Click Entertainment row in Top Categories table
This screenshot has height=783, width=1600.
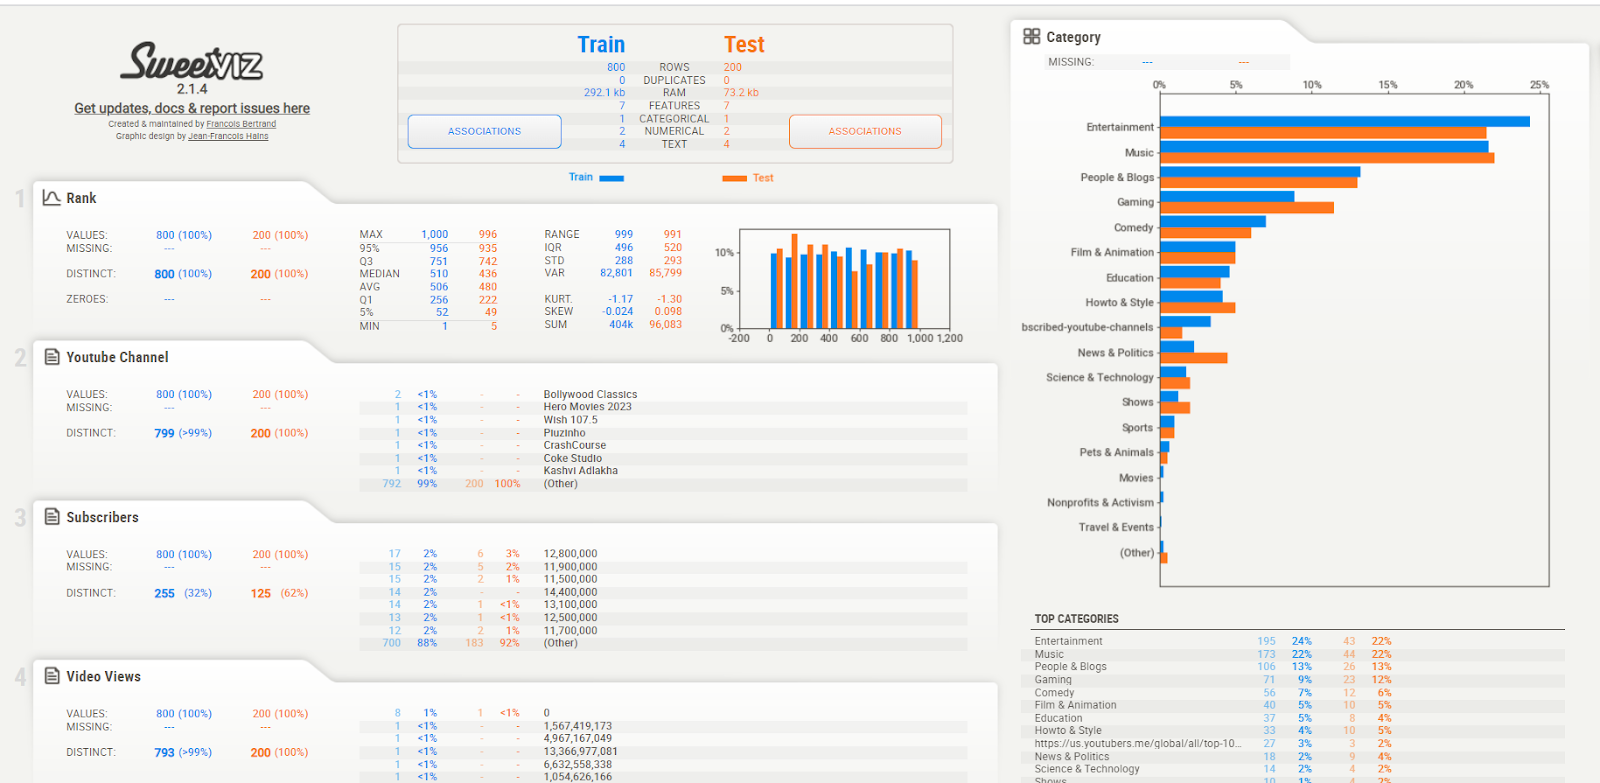click(x=1299, y=641)
